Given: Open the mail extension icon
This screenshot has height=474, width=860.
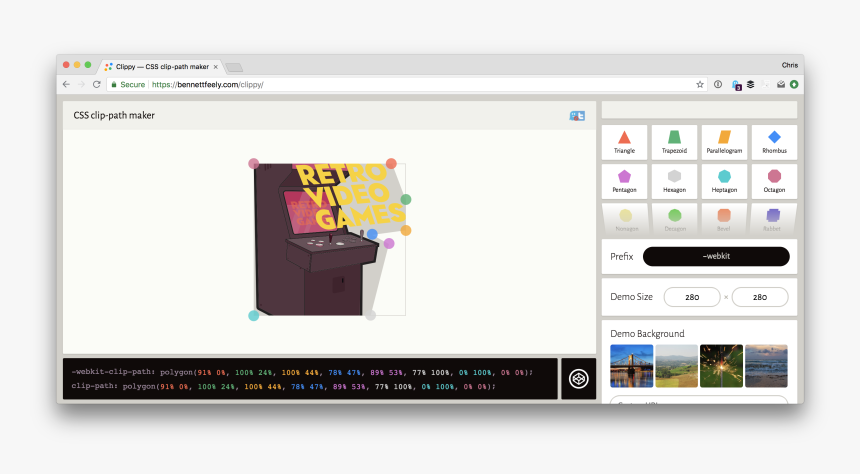Looking at the screenshot, I should (780, 84).
